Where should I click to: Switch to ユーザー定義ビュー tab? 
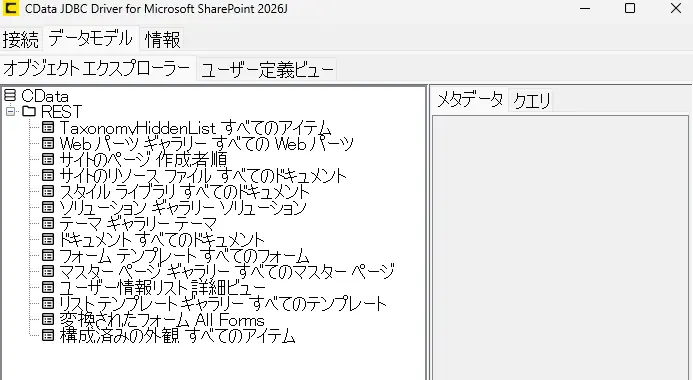267,70
